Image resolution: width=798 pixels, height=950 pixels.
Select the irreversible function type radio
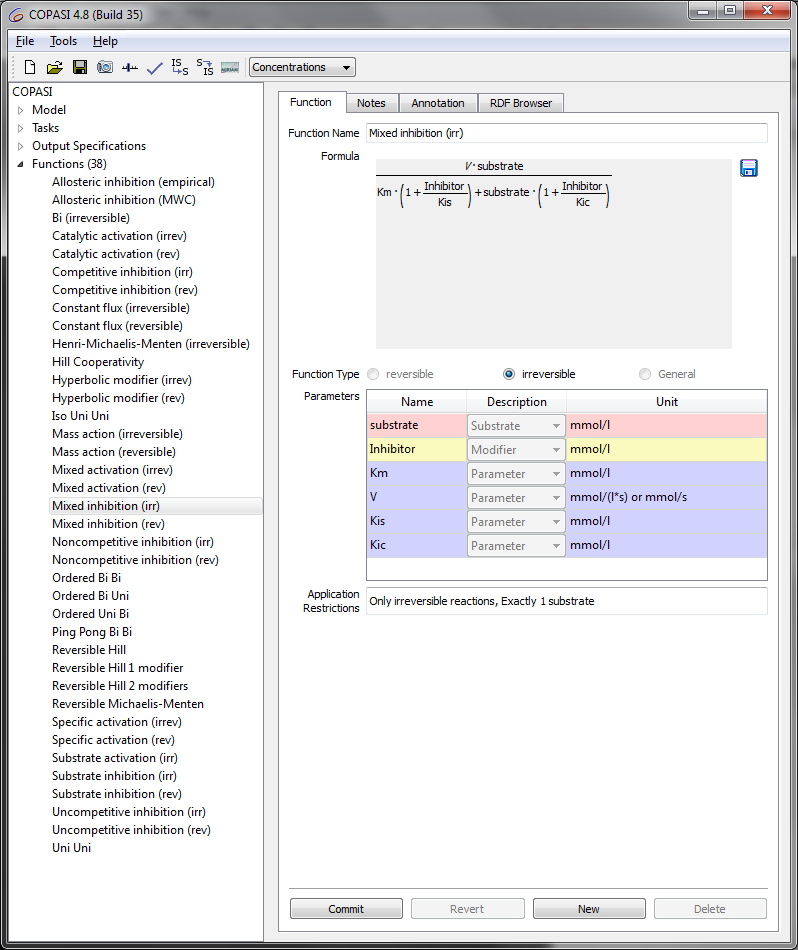coord(509,374)
